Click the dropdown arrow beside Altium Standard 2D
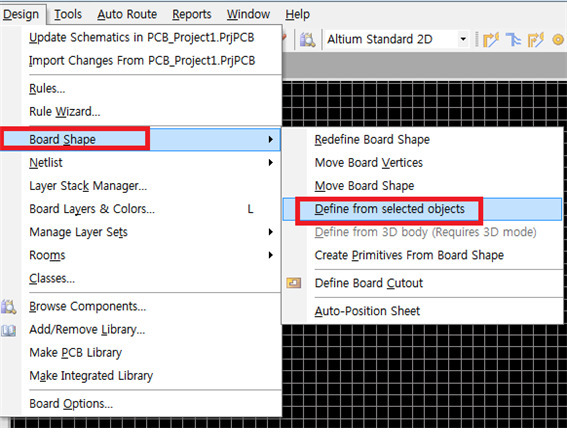Image resolution: width=567 pixels, height=432 pixels. 463,39
